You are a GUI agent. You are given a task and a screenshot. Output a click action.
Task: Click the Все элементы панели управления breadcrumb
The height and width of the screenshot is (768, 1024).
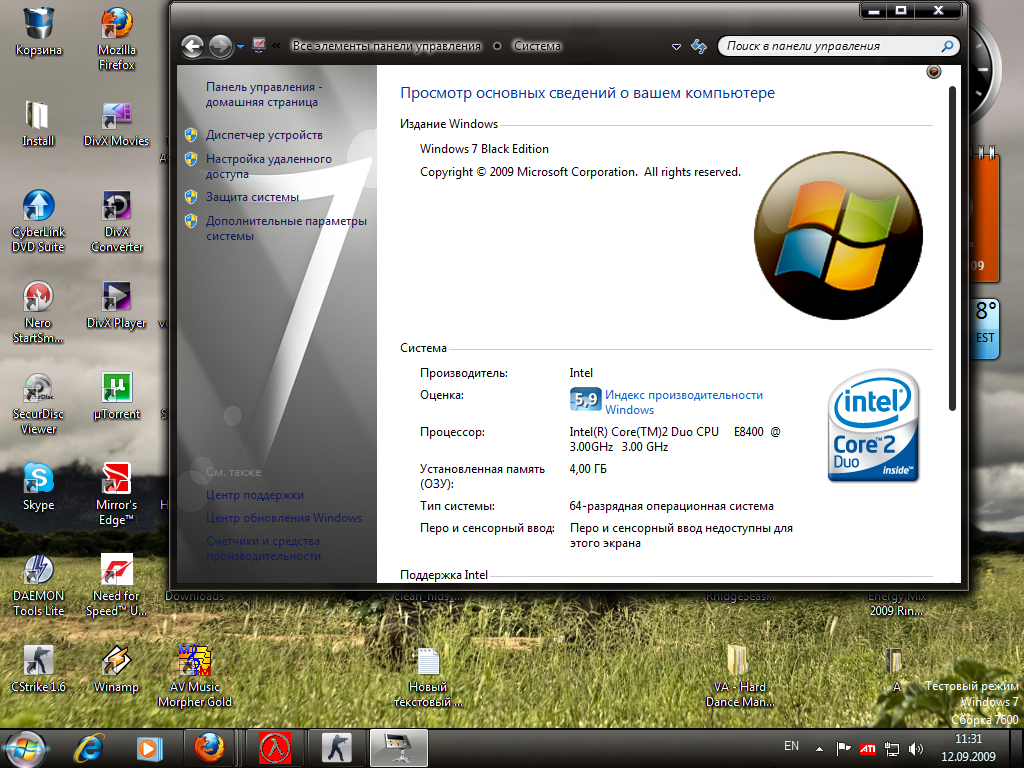387,46
